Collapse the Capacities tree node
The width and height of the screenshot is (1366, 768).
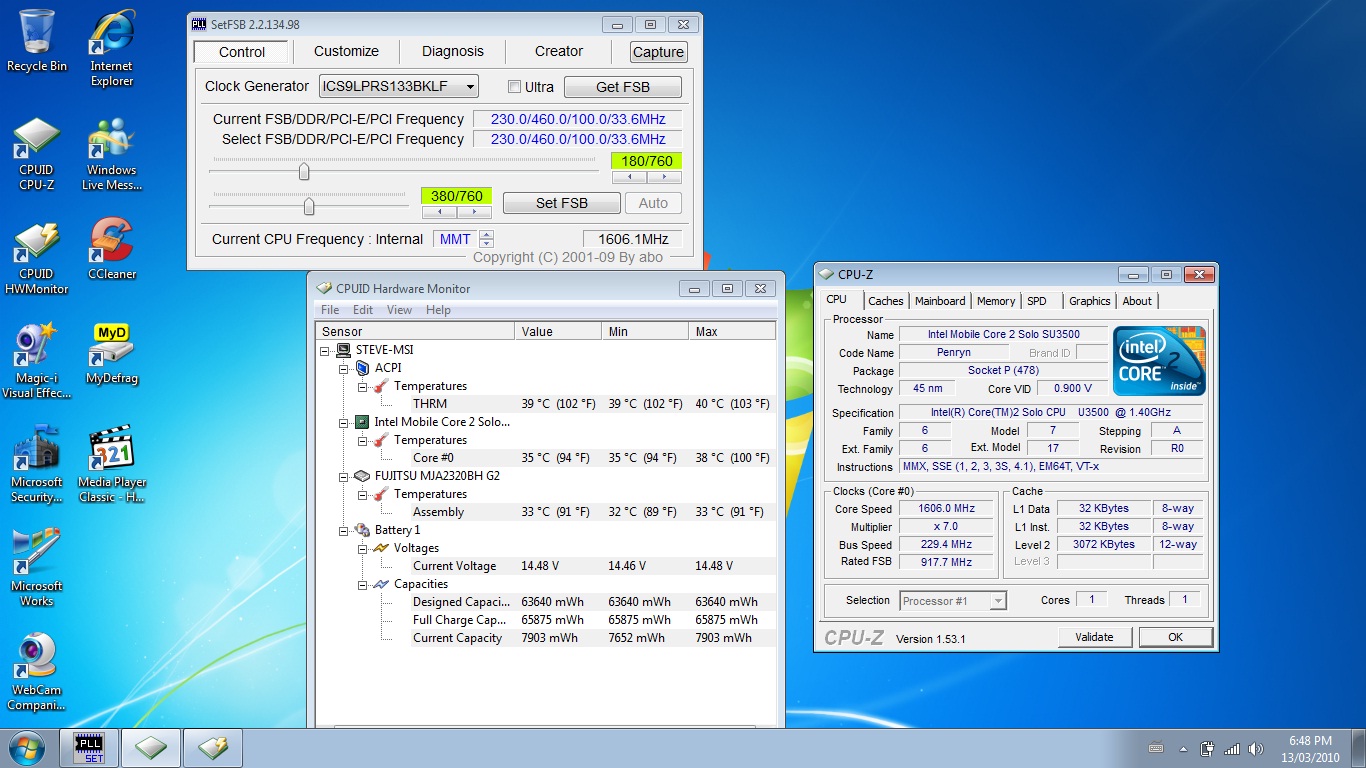tap(362, 584)
